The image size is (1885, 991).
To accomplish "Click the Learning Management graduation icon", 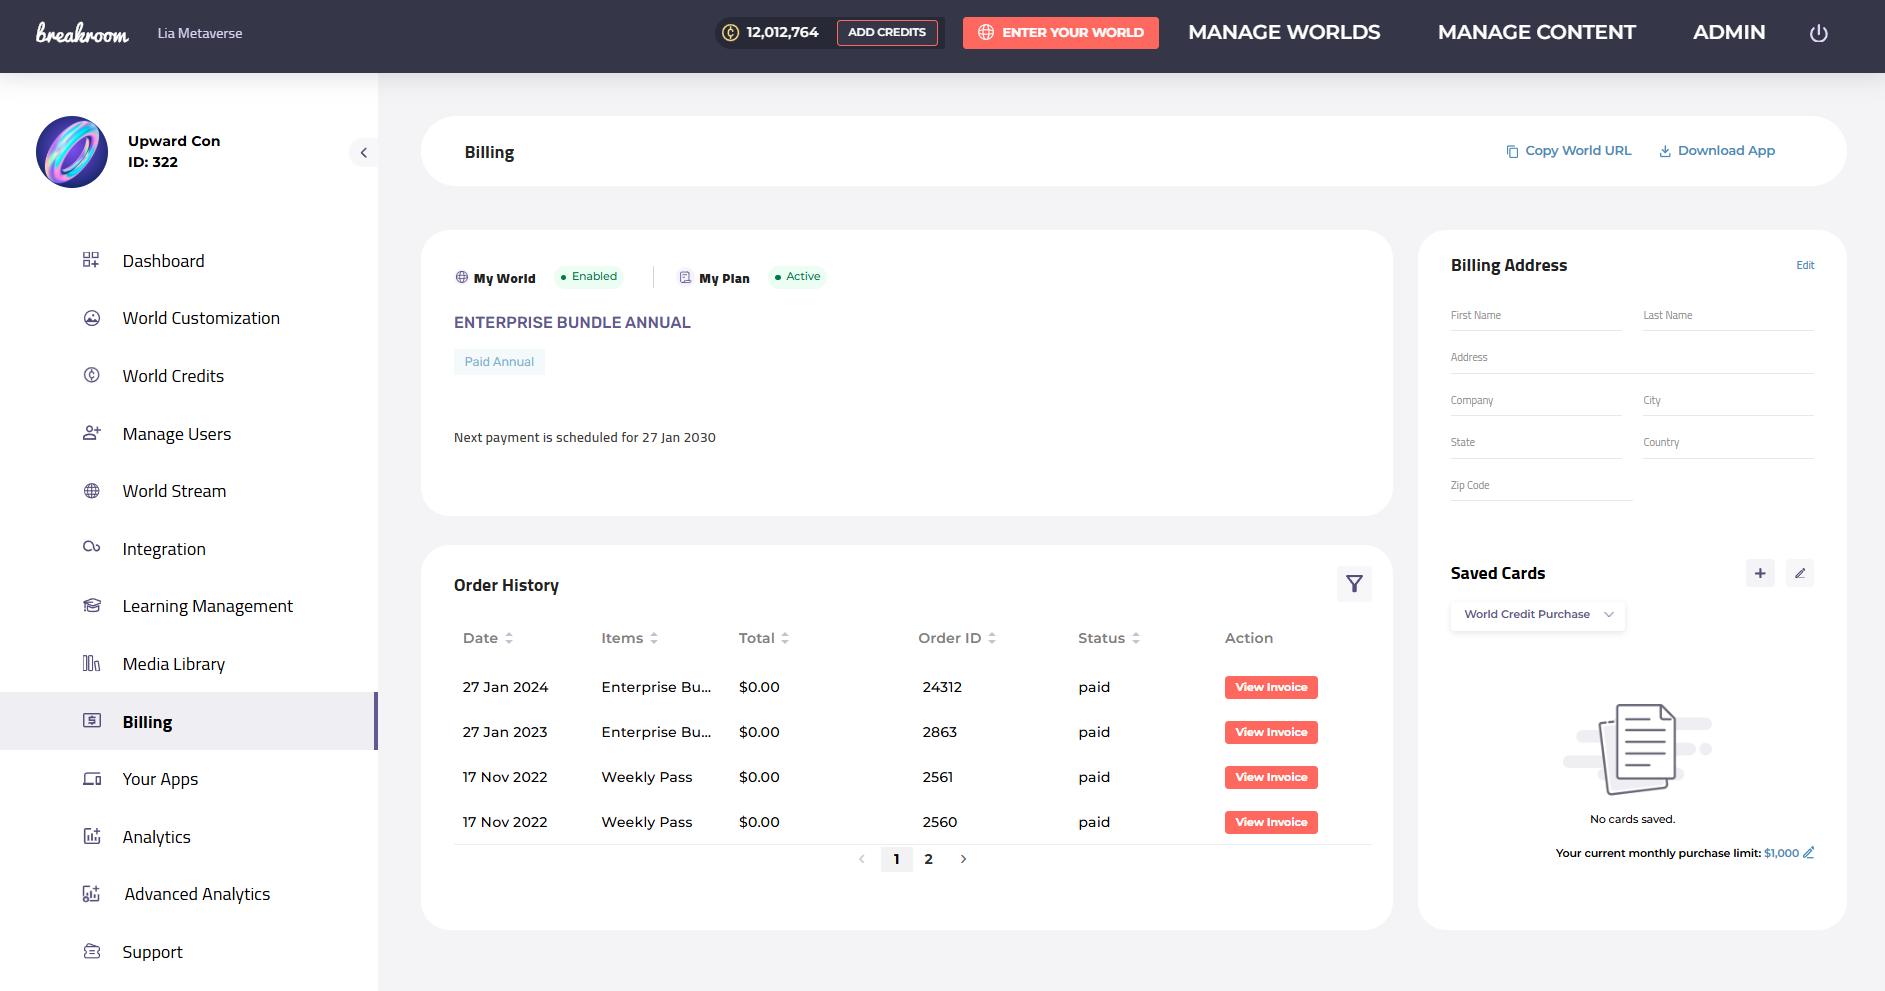I will point(91,605).
